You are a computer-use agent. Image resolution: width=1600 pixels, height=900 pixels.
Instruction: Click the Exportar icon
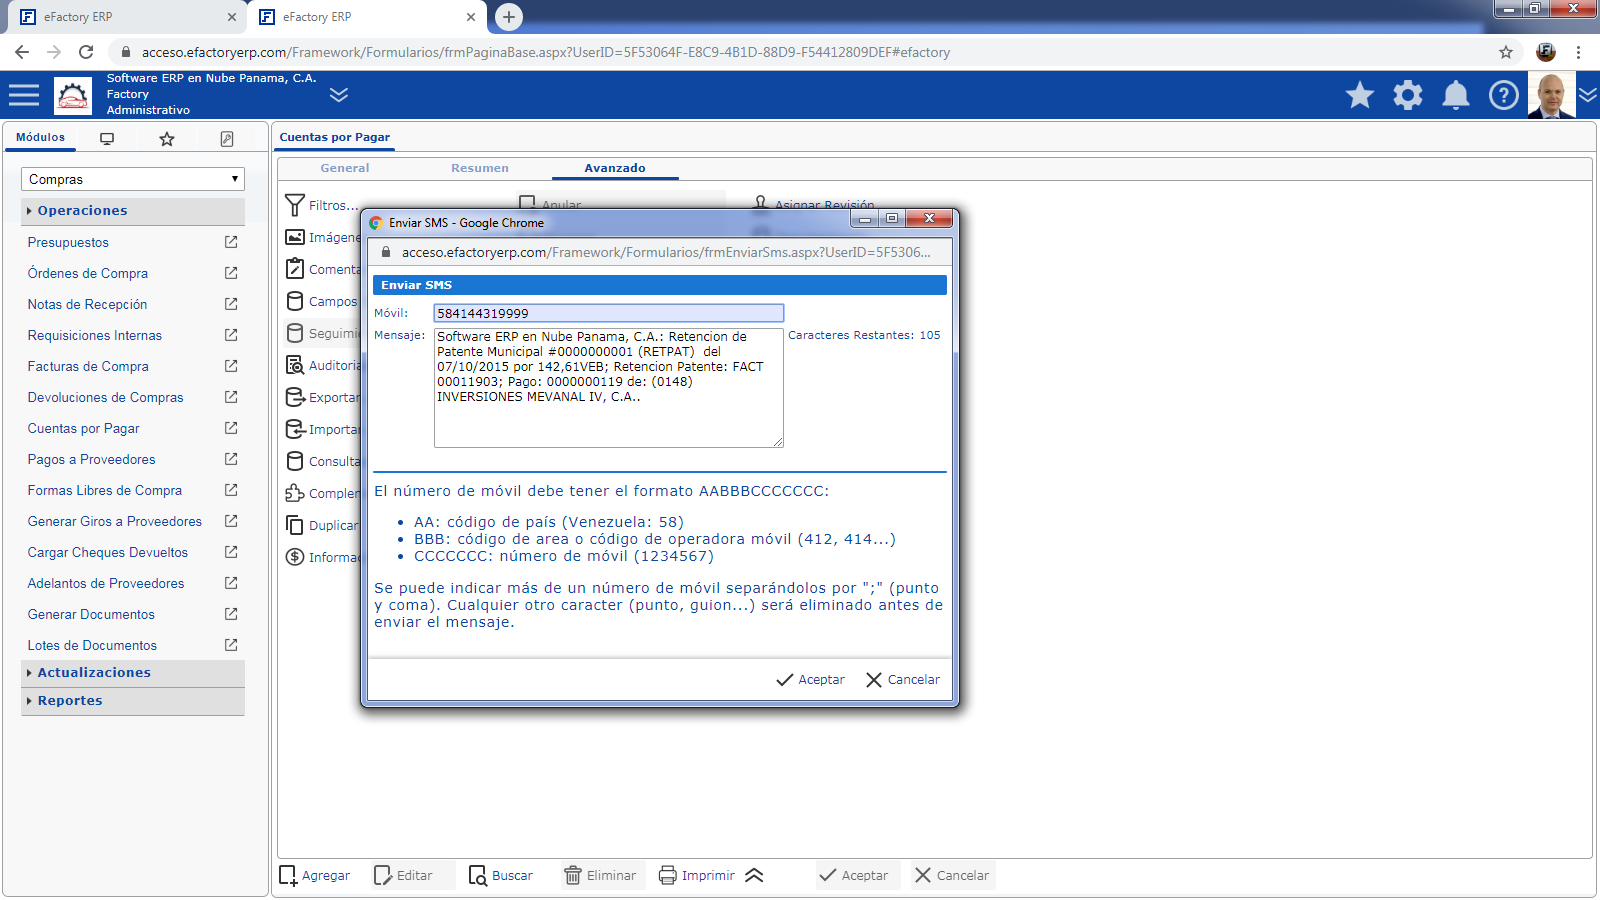pos(295,397)
